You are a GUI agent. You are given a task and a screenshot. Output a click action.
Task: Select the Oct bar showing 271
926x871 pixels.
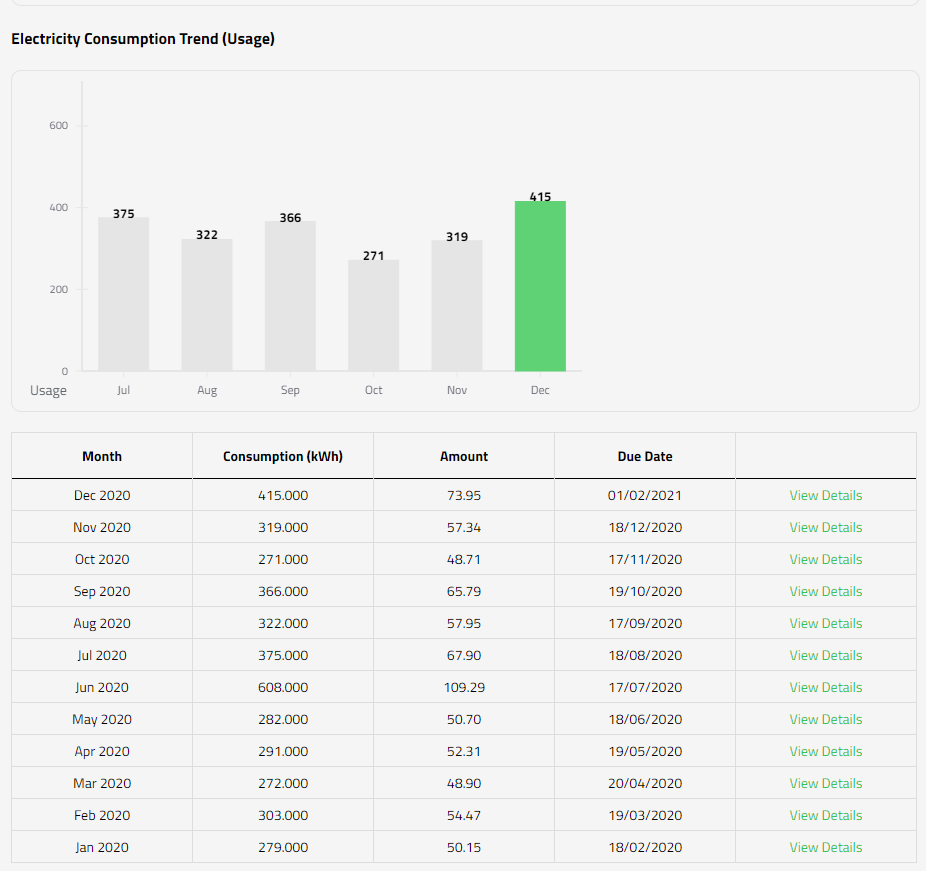(x=373, y=316)
